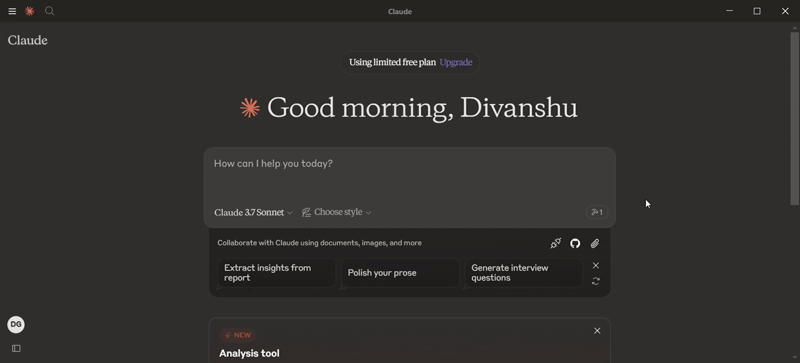Click the 'Using limited free plan' banner text
The image size is (800, 363).
(392, 62)
